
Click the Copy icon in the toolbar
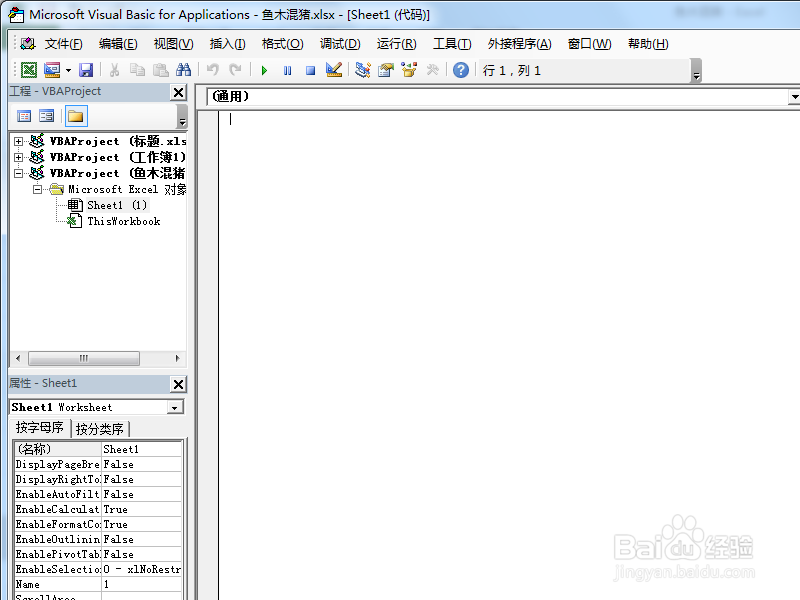[137, 69]
